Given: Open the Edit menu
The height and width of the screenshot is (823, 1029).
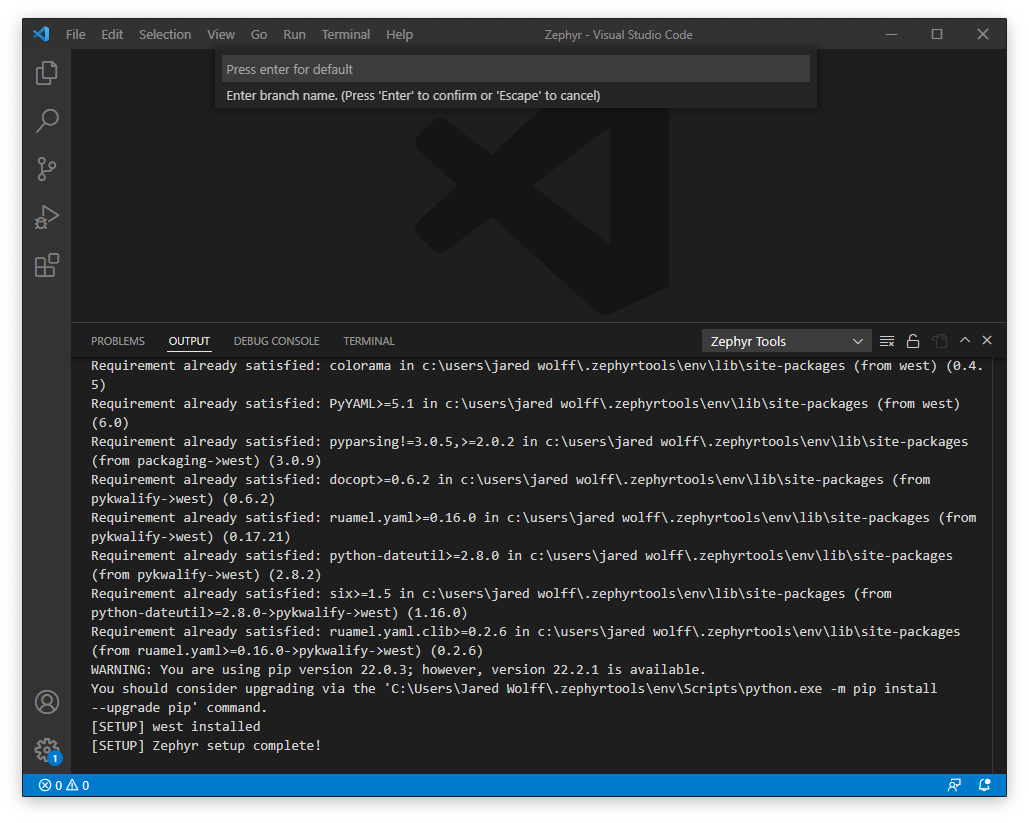Looking at the screenshot, I should tap(112, 35).
